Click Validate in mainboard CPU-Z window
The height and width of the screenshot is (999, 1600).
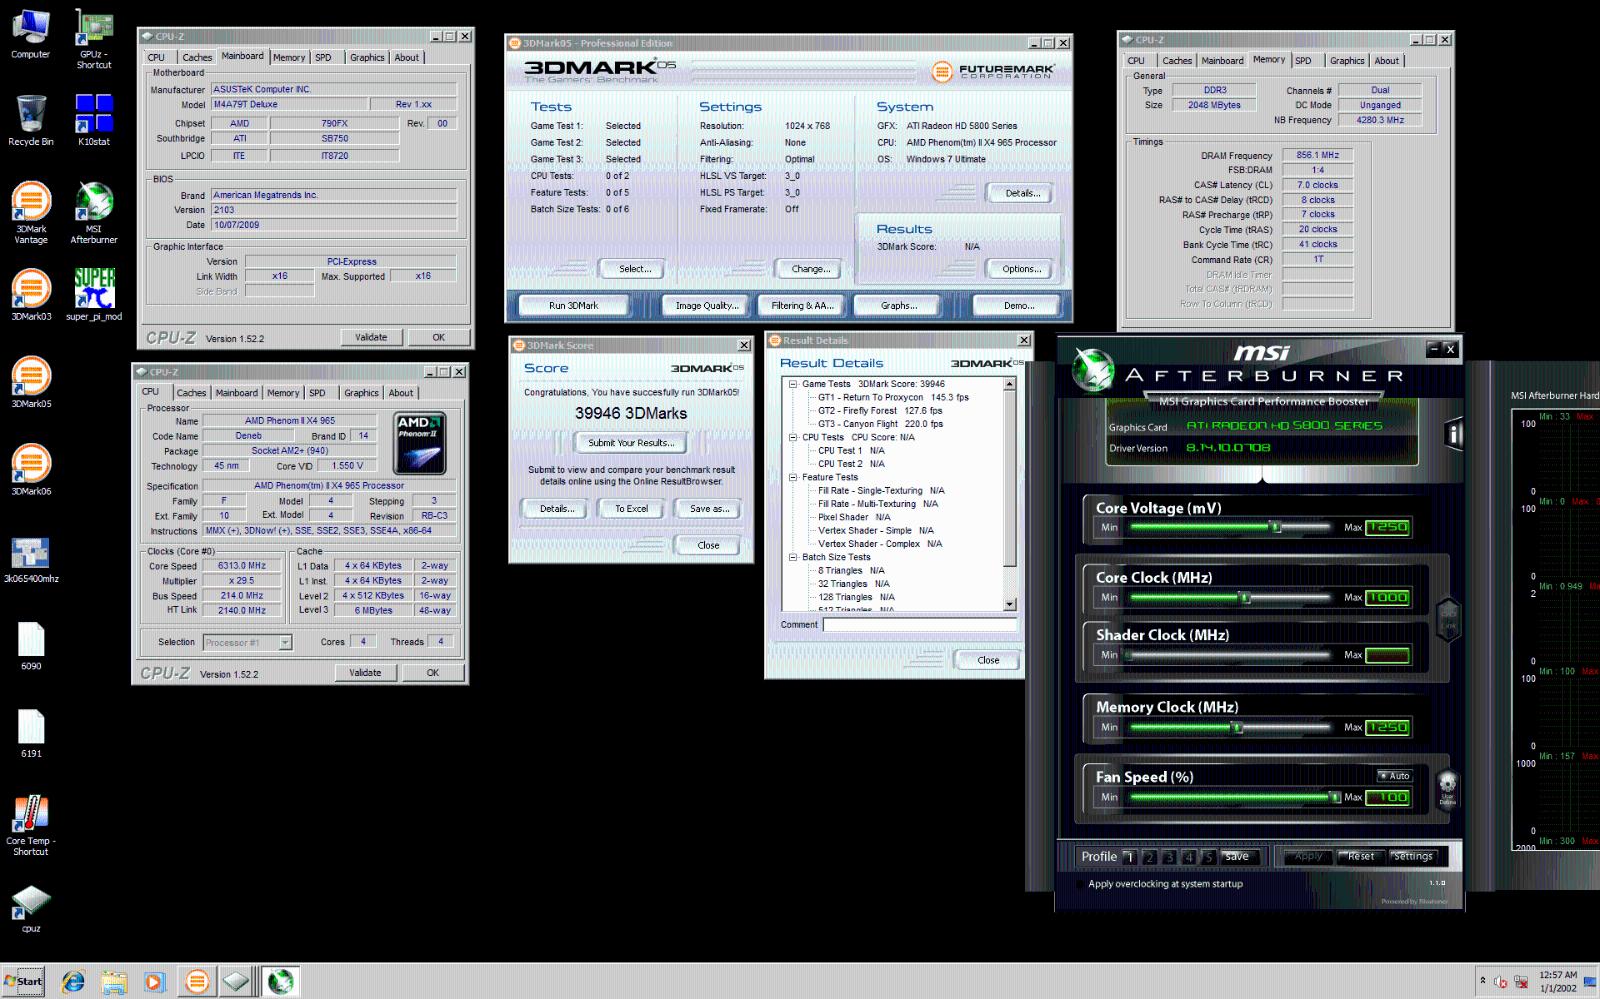[371, 337]
